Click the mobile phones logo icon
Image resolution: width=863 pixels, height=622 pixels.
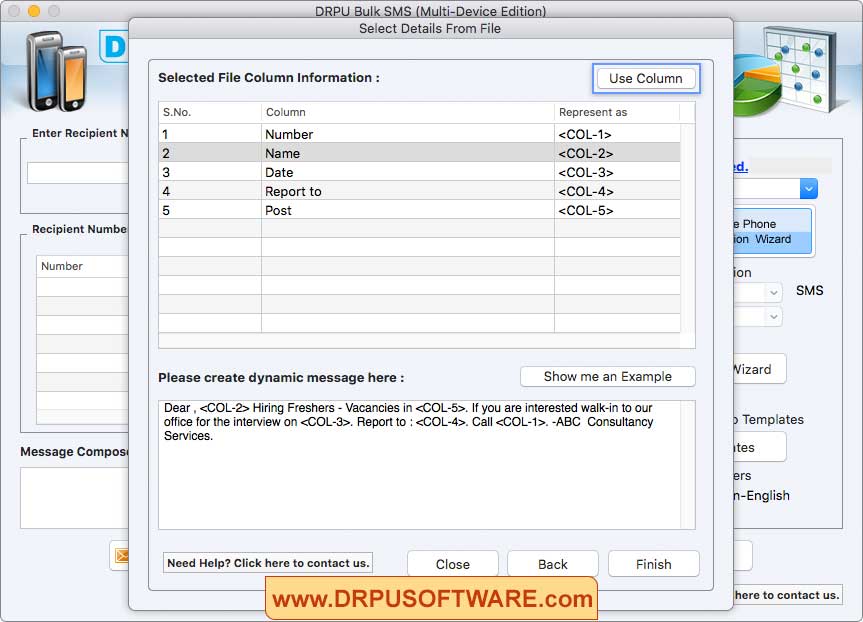[x=57, y=71]
